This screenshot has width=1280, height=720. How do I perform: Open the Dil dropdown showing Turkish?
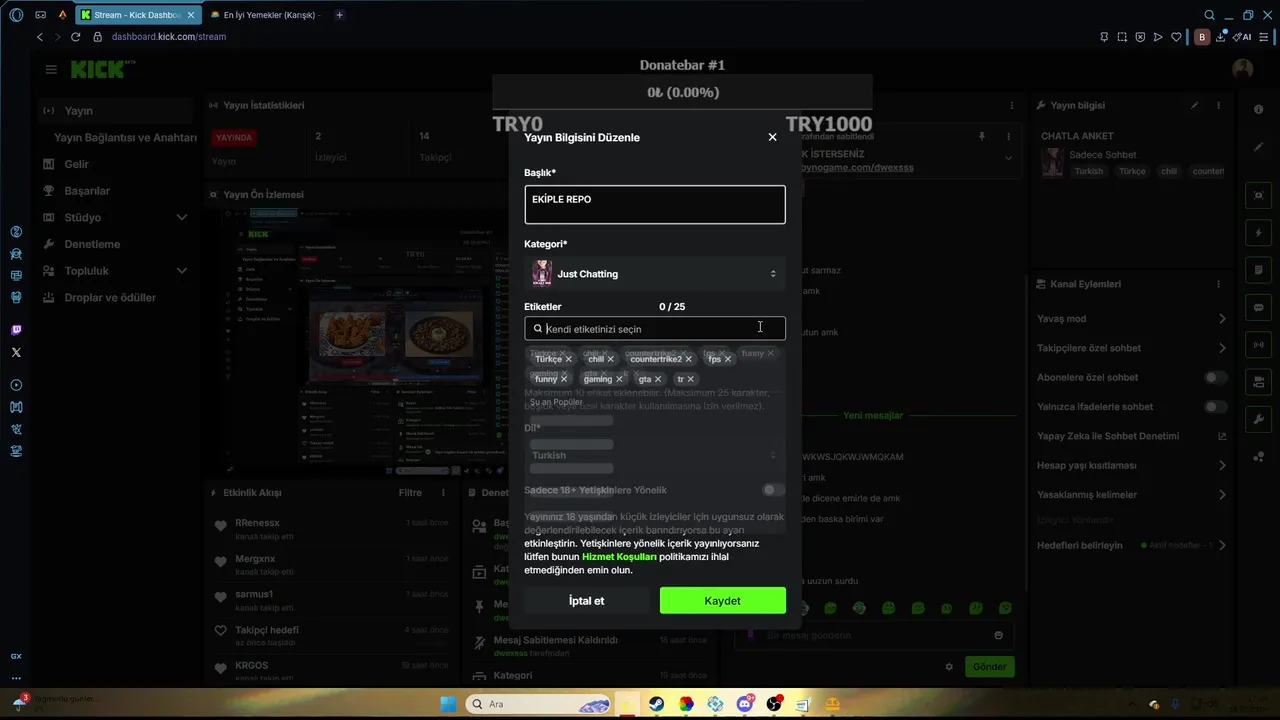(655, 455)
